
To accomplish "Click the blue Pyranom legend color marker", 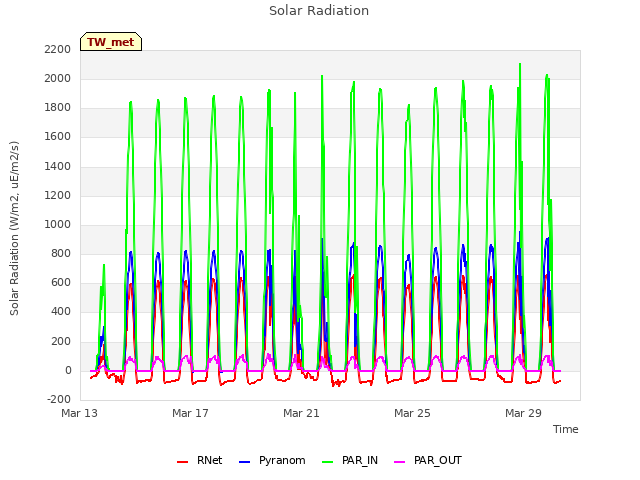I will (244, 462).
